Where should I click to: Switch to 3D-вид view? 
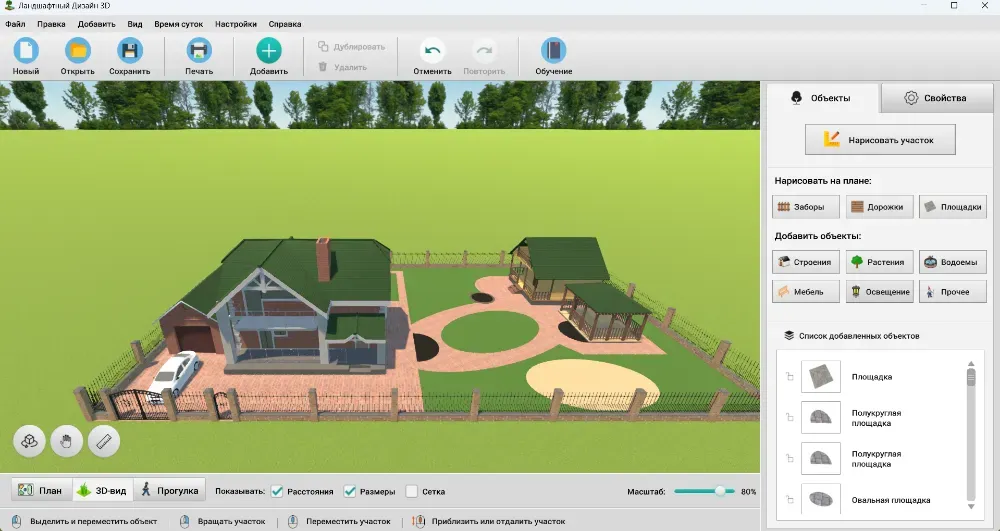click(x=103, y=490)
